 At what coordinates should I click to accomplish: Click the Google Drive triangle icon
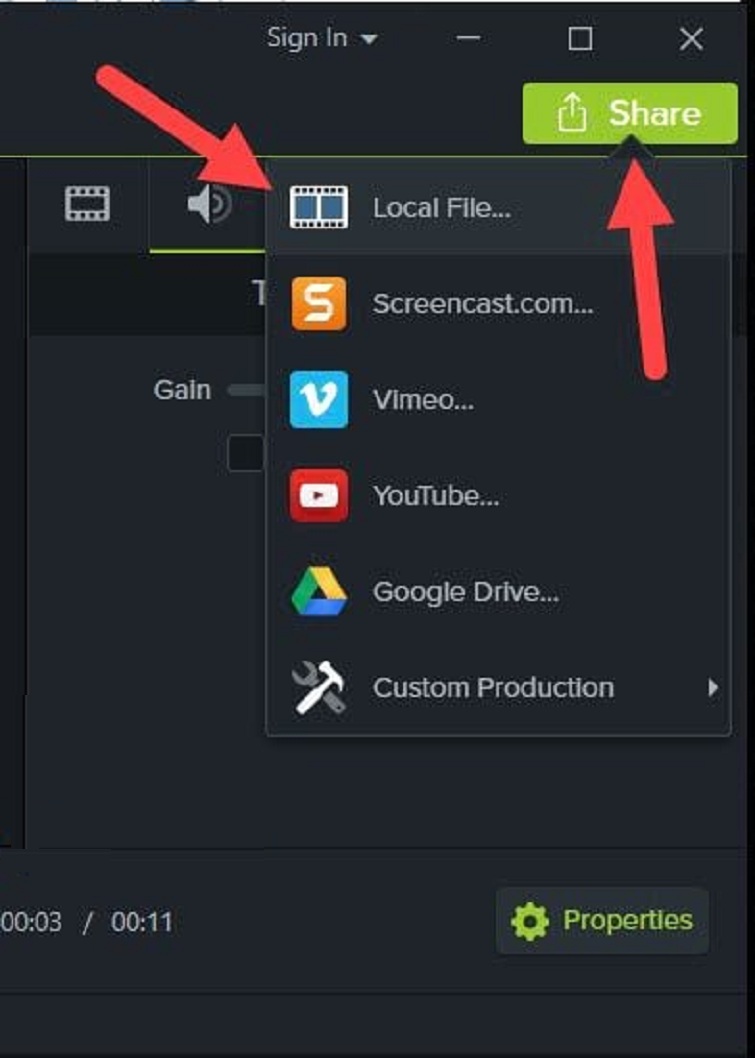pos(319,591)
